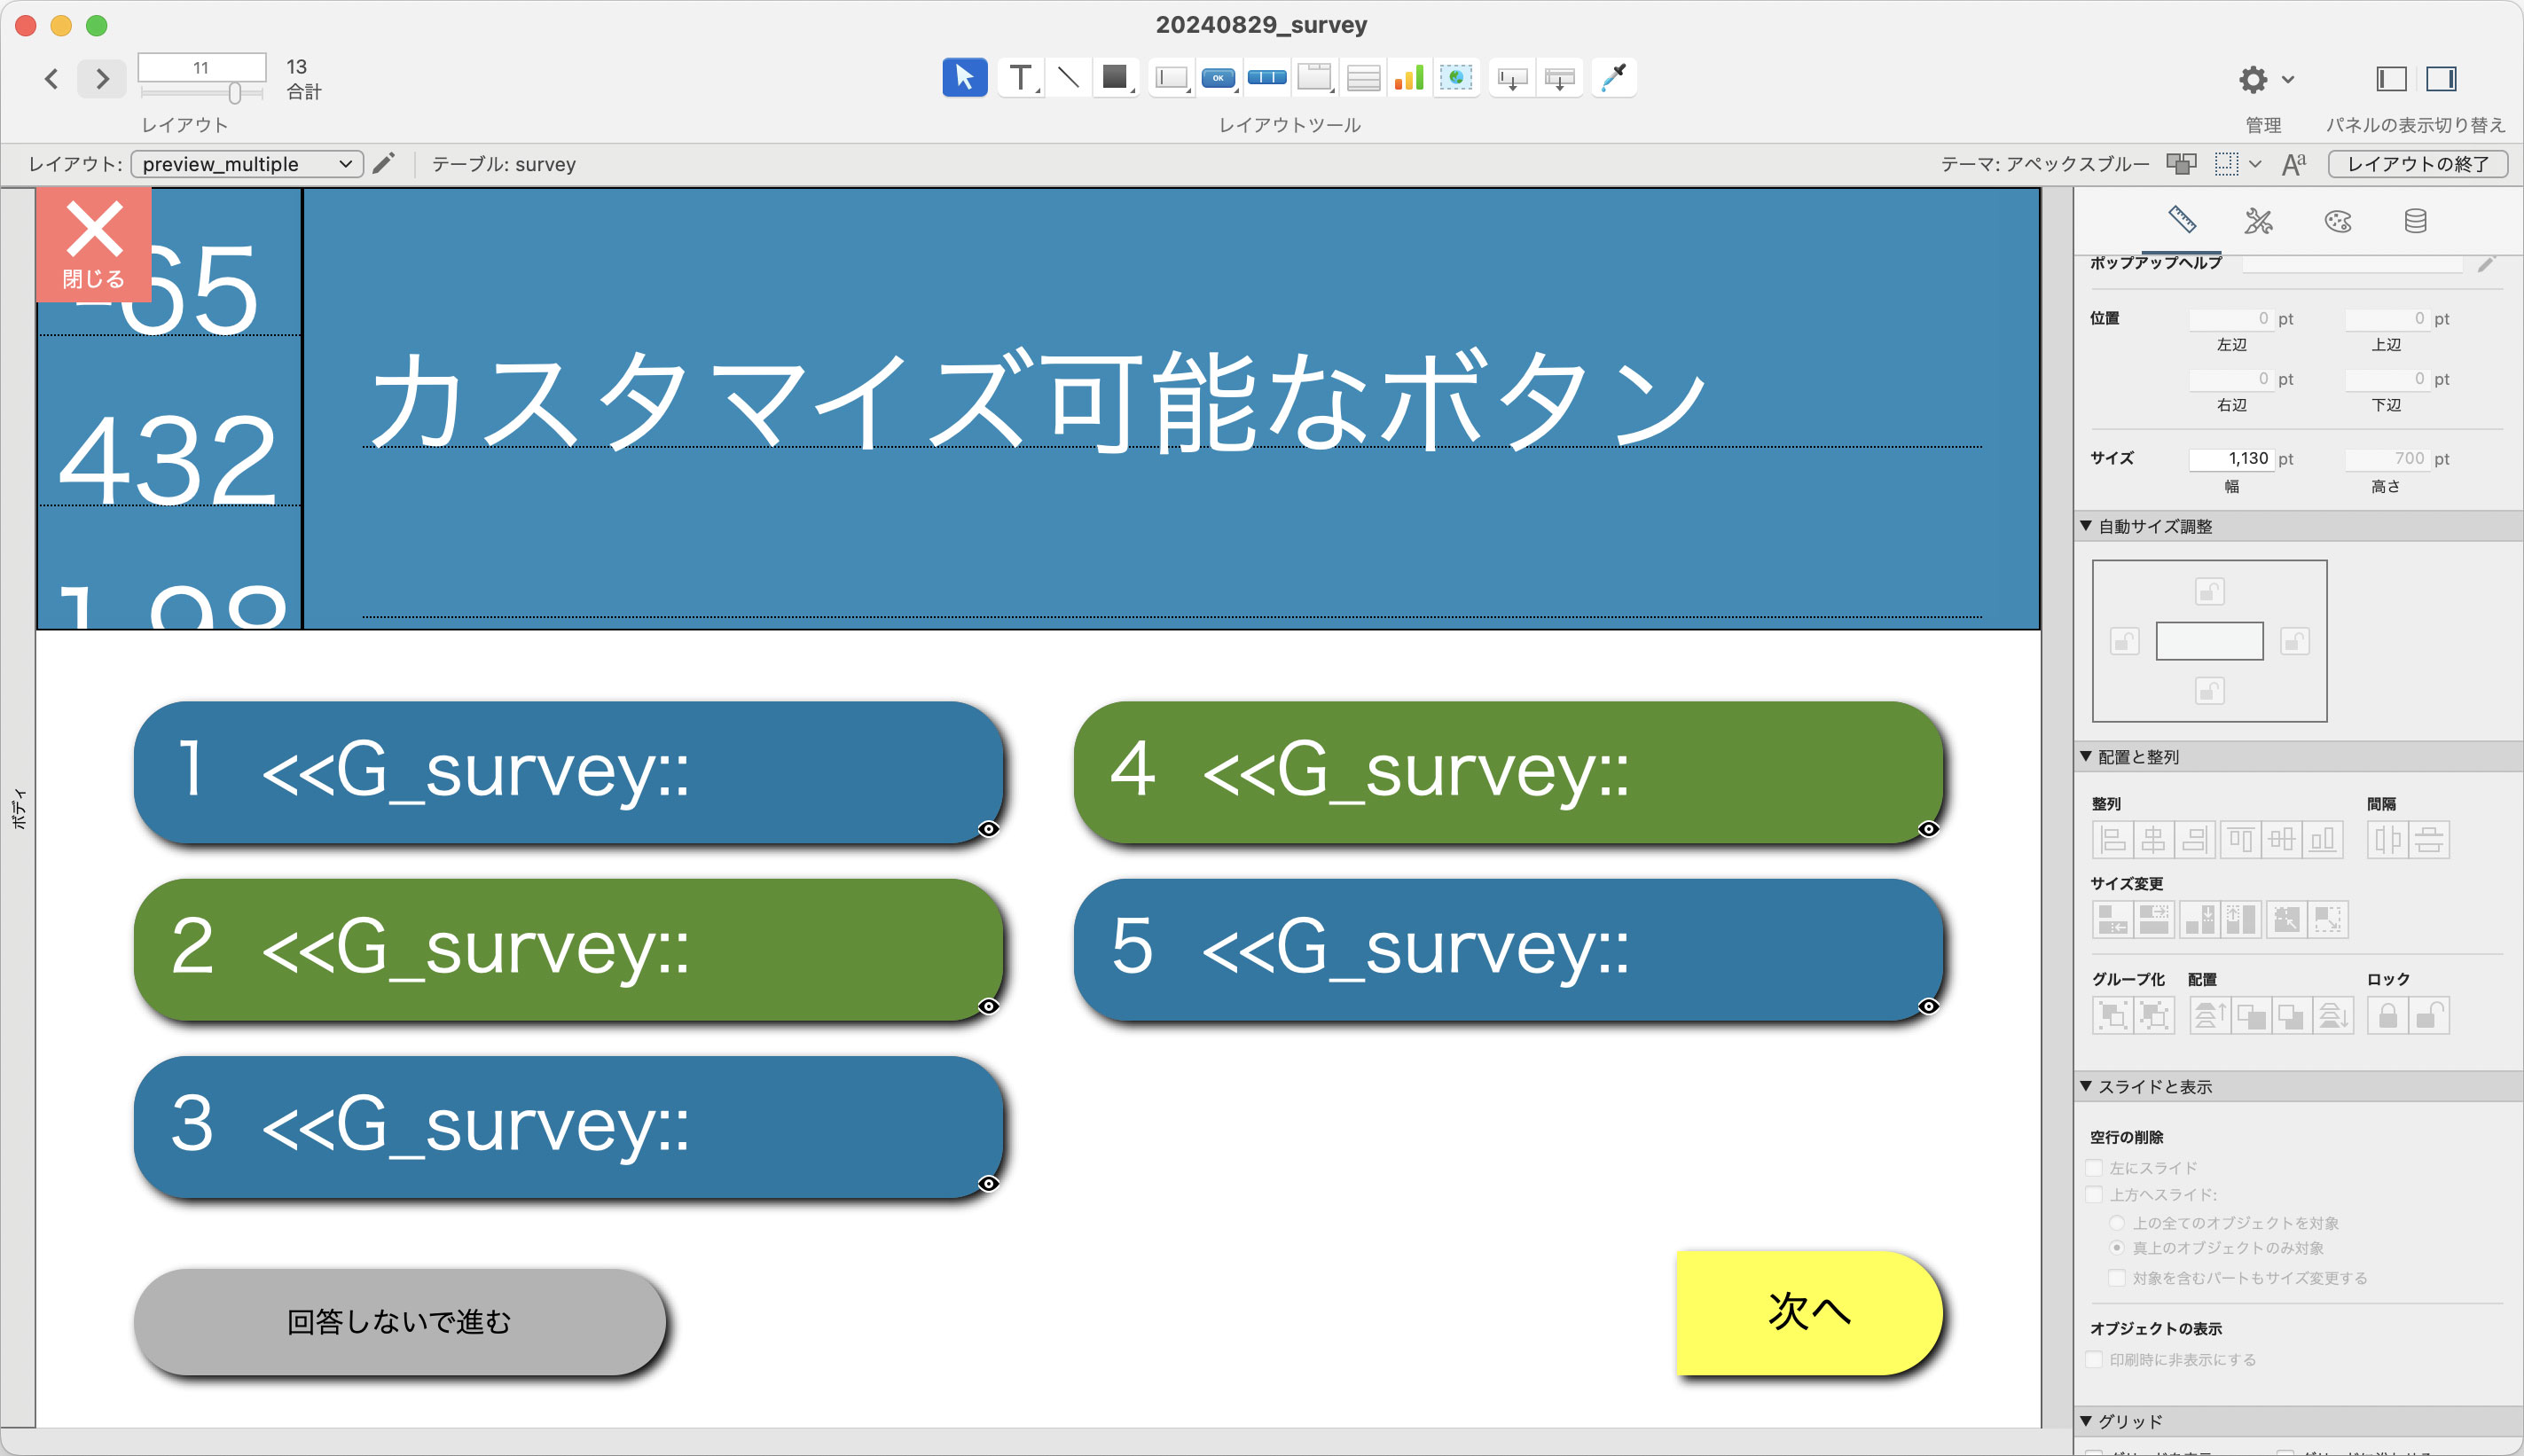Click the Unlock object icon
The image size is (2524, 1456).
2430,1016
